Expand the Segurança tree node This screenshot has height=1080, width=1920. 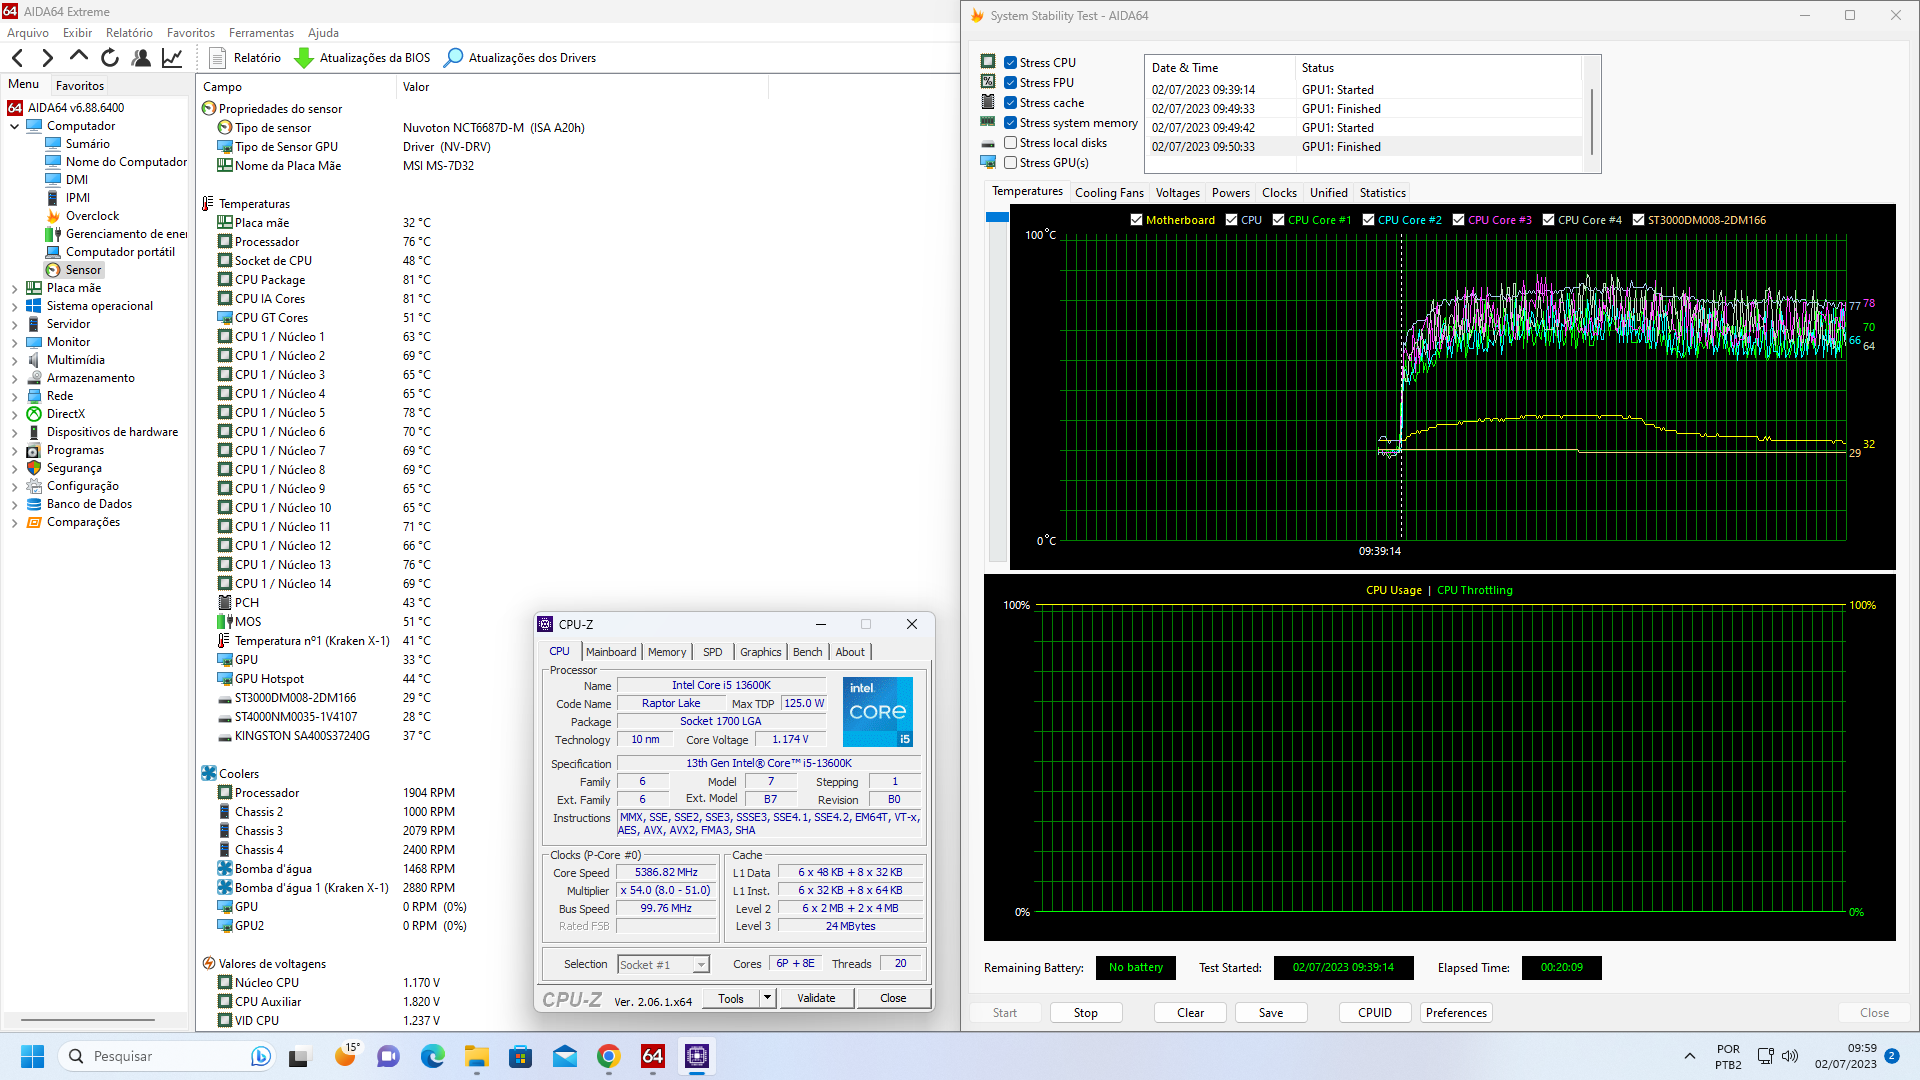click(x=15, y=468)
